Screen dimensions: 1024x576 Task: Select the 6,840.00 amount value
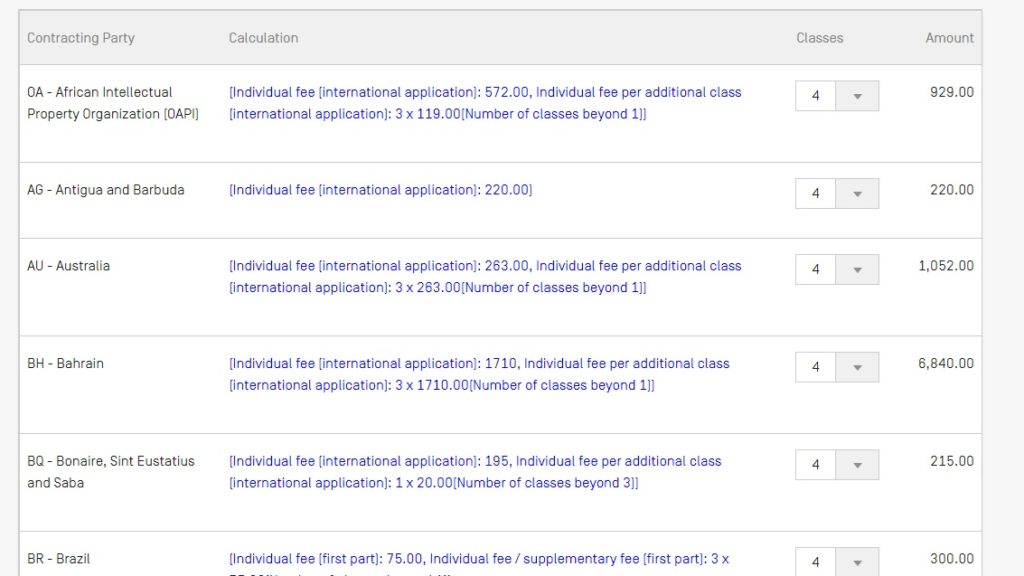pyautogui.click(x=946, y=364)
